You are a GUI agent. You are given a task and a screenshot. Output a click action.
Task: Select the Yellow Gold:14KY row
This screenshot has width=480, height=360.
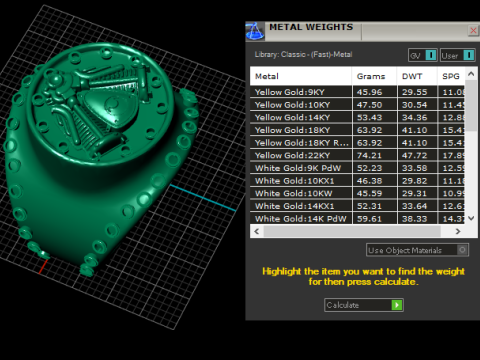pos(358,117)
